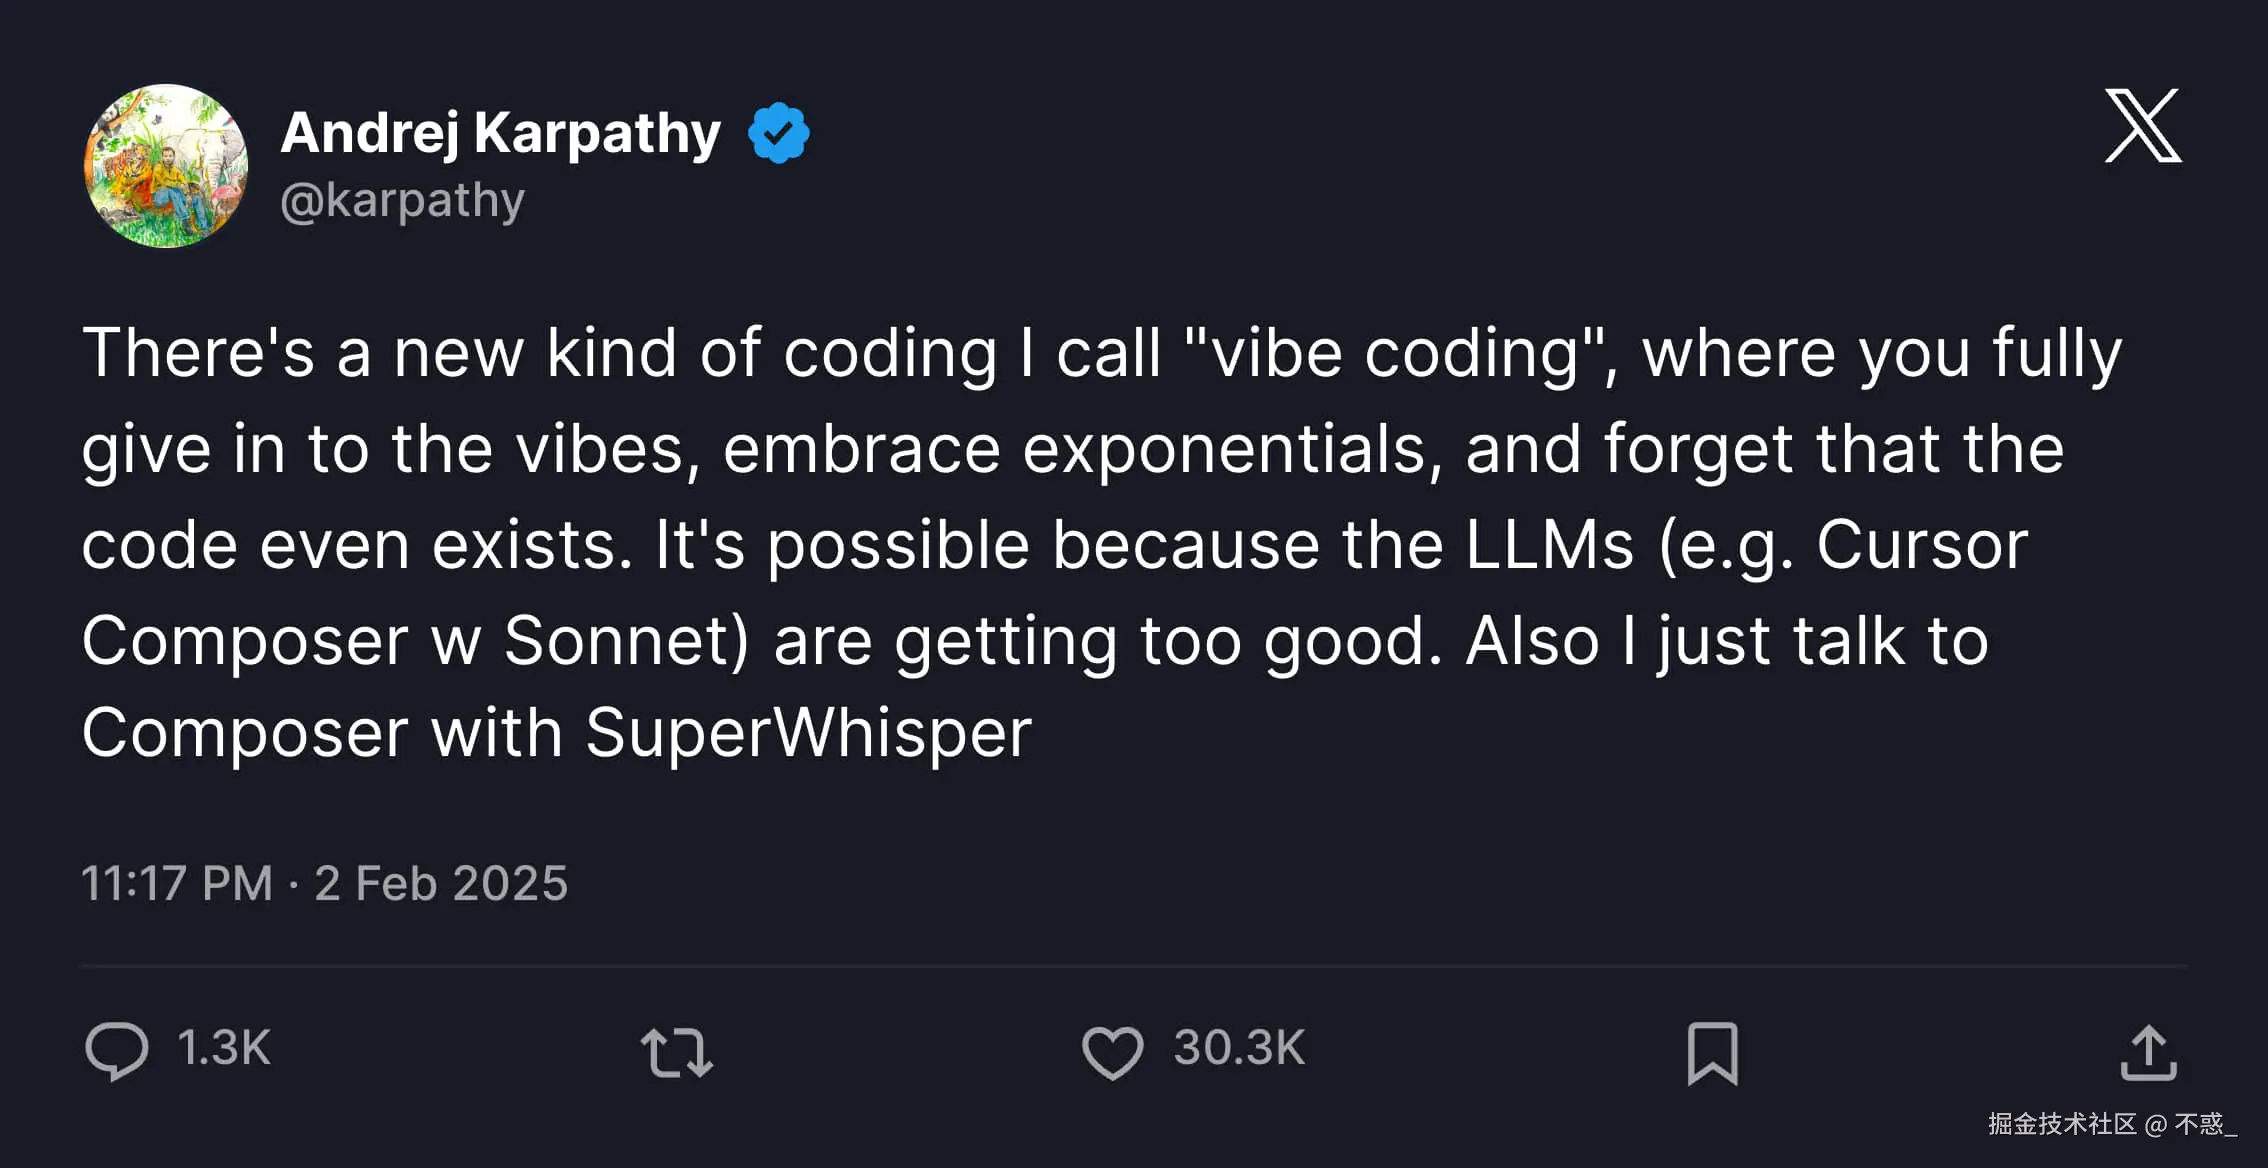Click the 30.3K like count
Screen dimensions: 2268x1168
(x=1237, y=1049)
